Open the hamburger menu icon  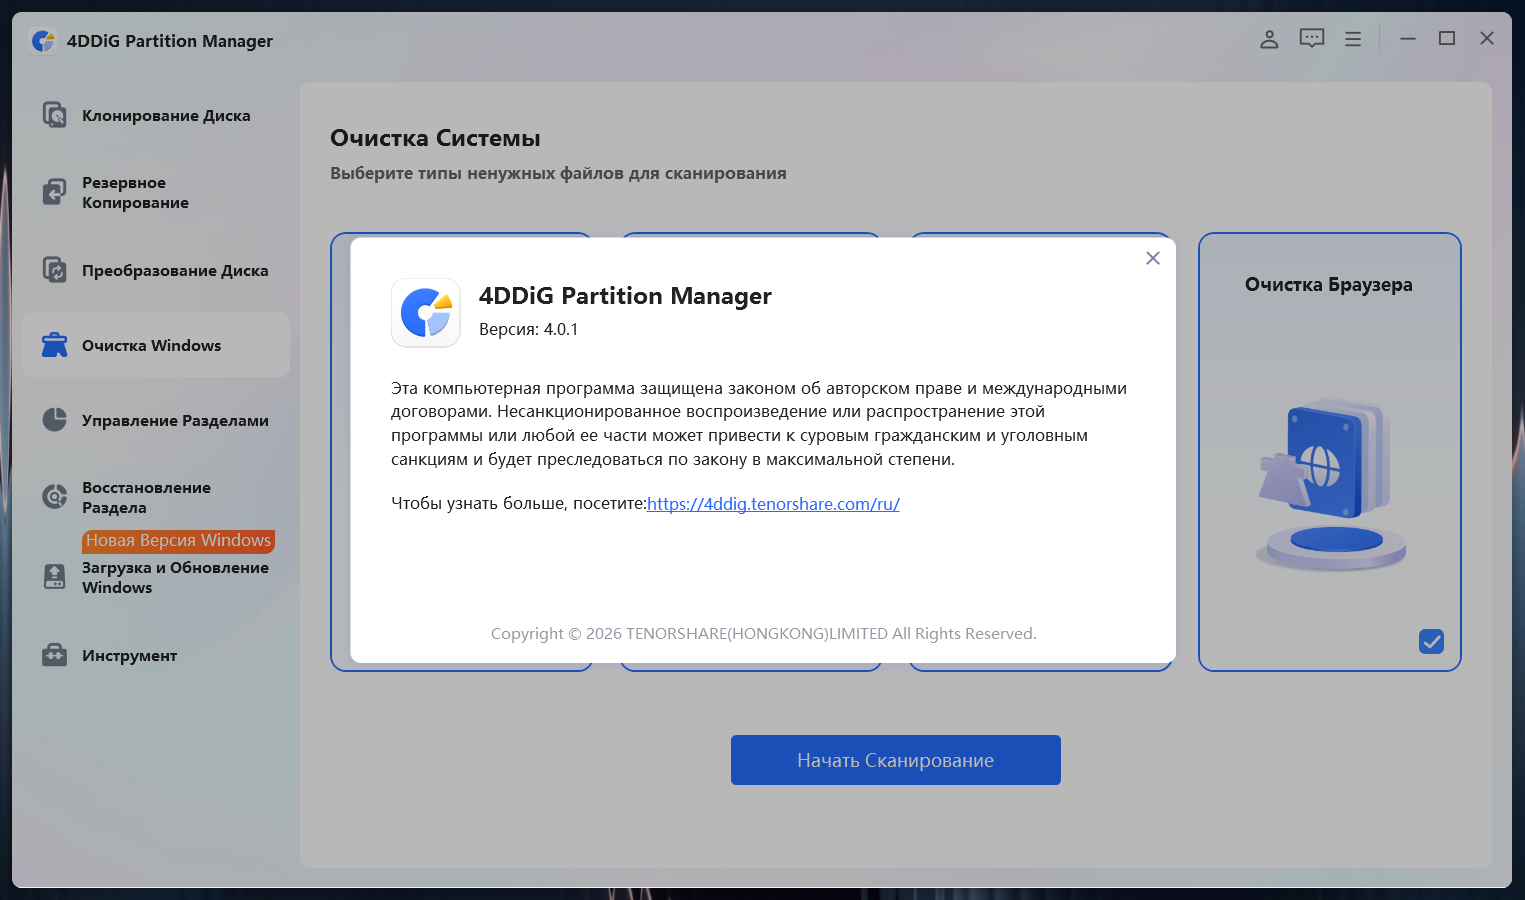pos(1353,39)
